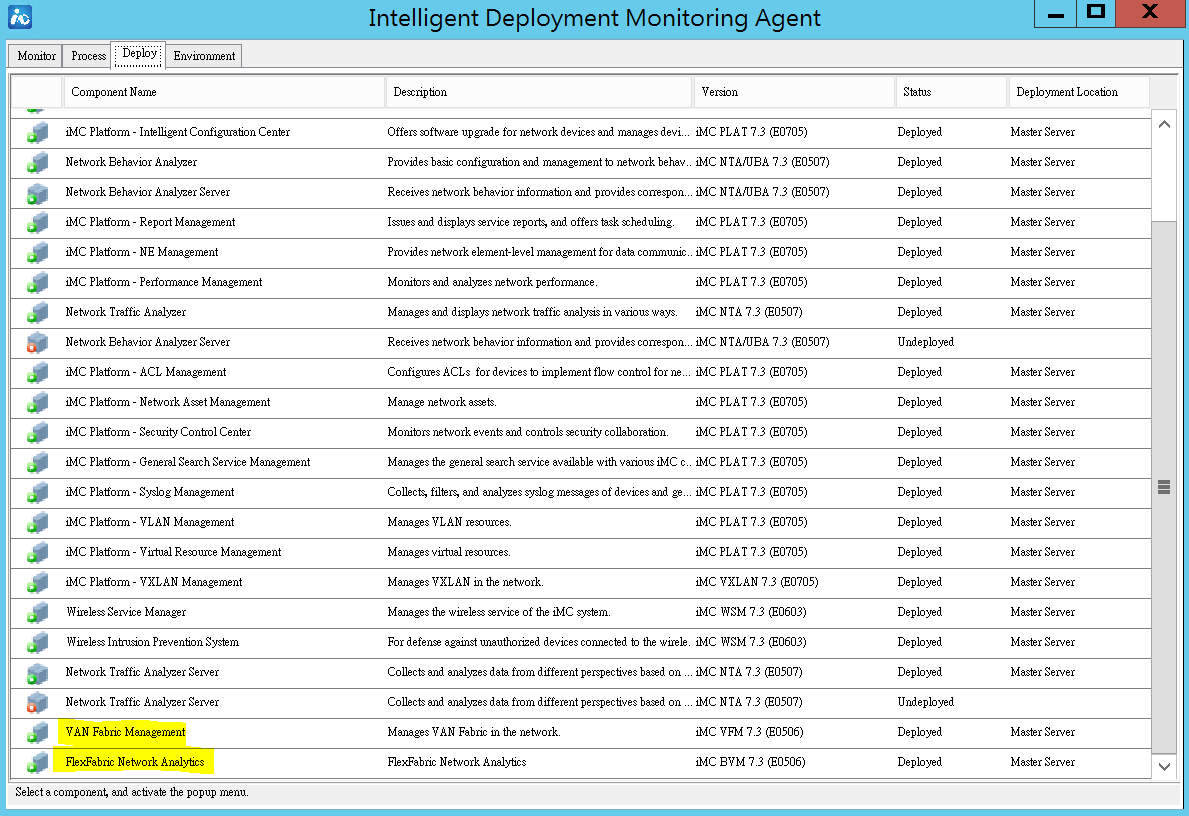Click the Version column header

794,92
